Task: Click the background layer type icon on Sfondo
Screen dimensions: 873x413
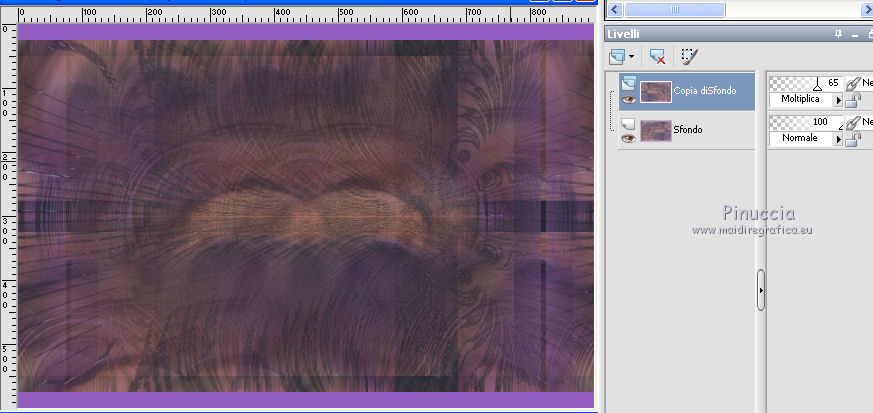Action: [x=628, y=122]
